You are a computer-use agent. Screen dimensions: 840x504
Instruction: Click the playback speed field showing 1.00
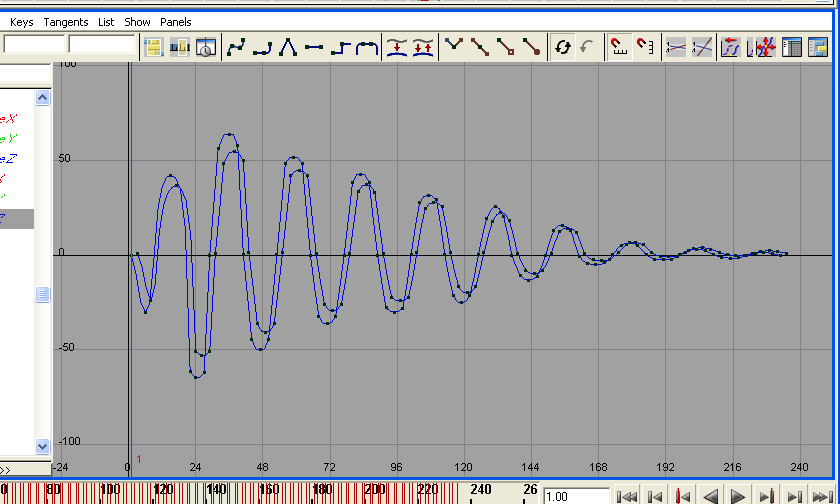[576, 496]
